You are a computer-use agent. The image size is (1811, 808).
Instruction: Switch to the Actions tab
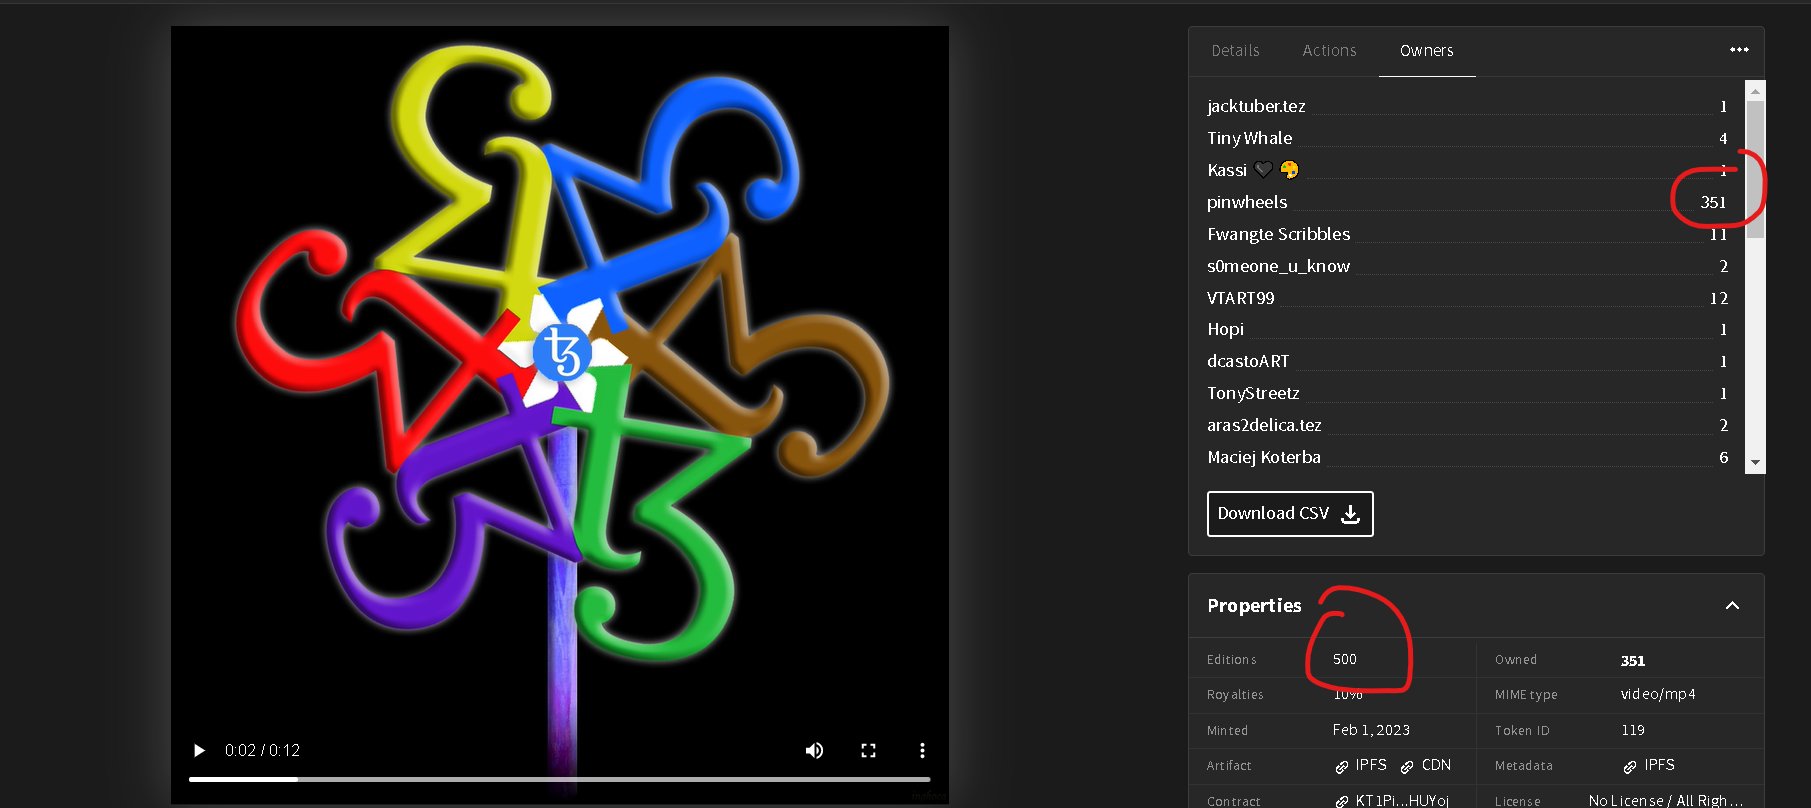[1329, 50]
